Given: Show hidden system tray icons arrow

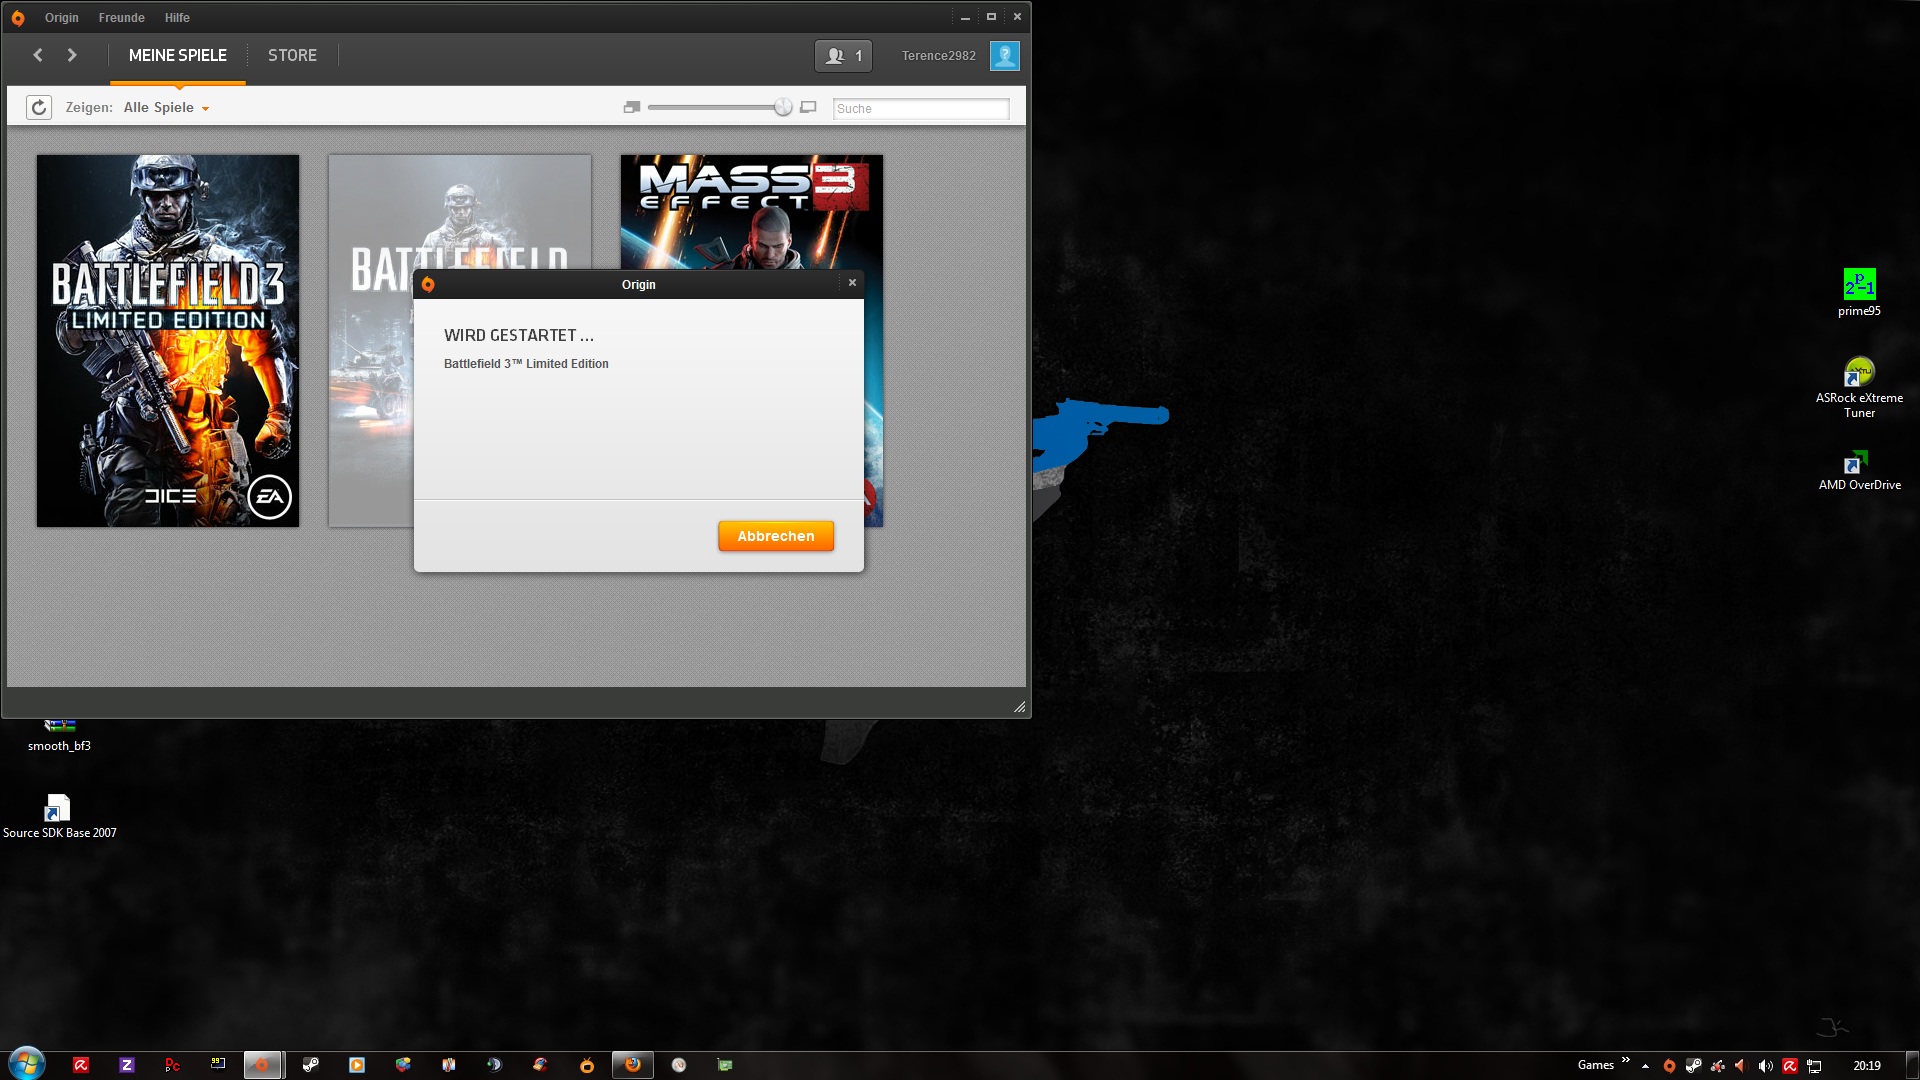Looking at the screenshot, I should tap(1645, 1066).
